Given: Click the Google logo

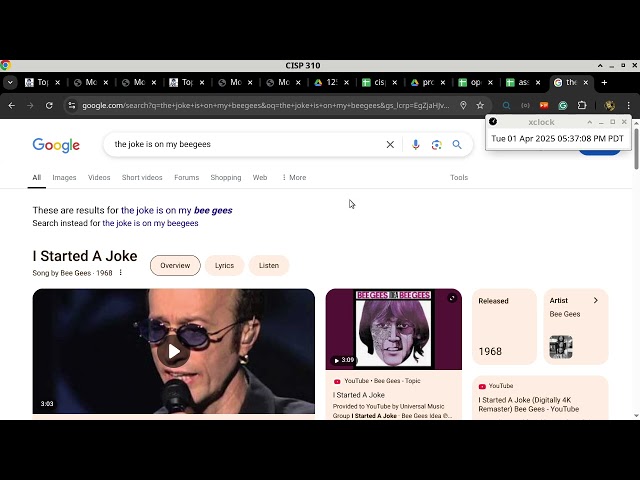Looking at the screenshot, I should [56, 145].
